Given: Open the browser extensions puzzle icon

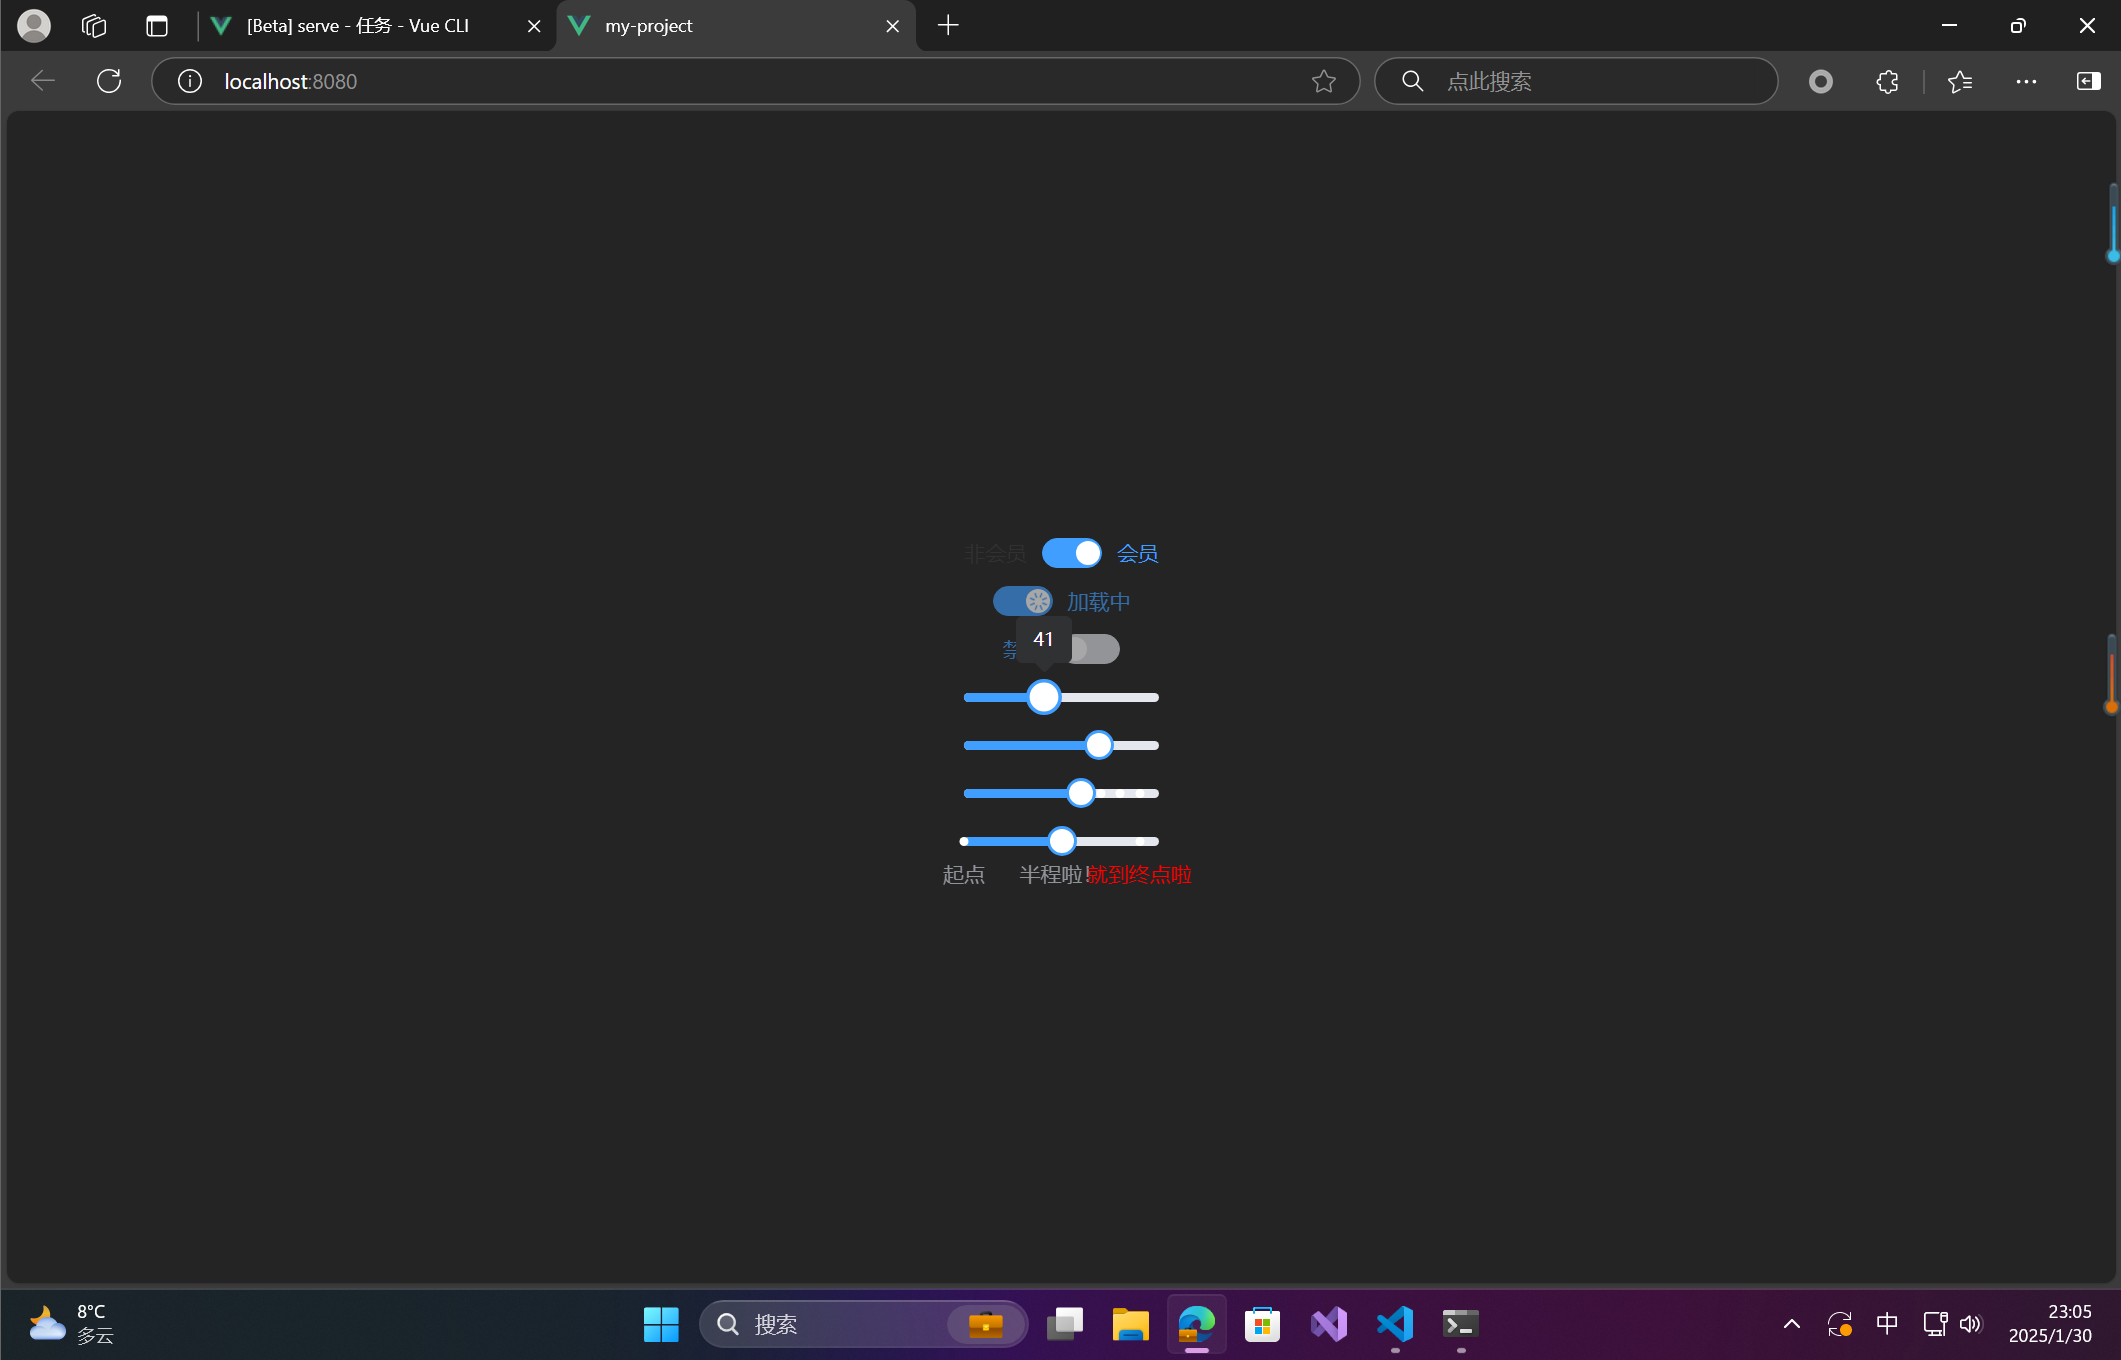Looking at the screenshot, I should click(1886, 81).
